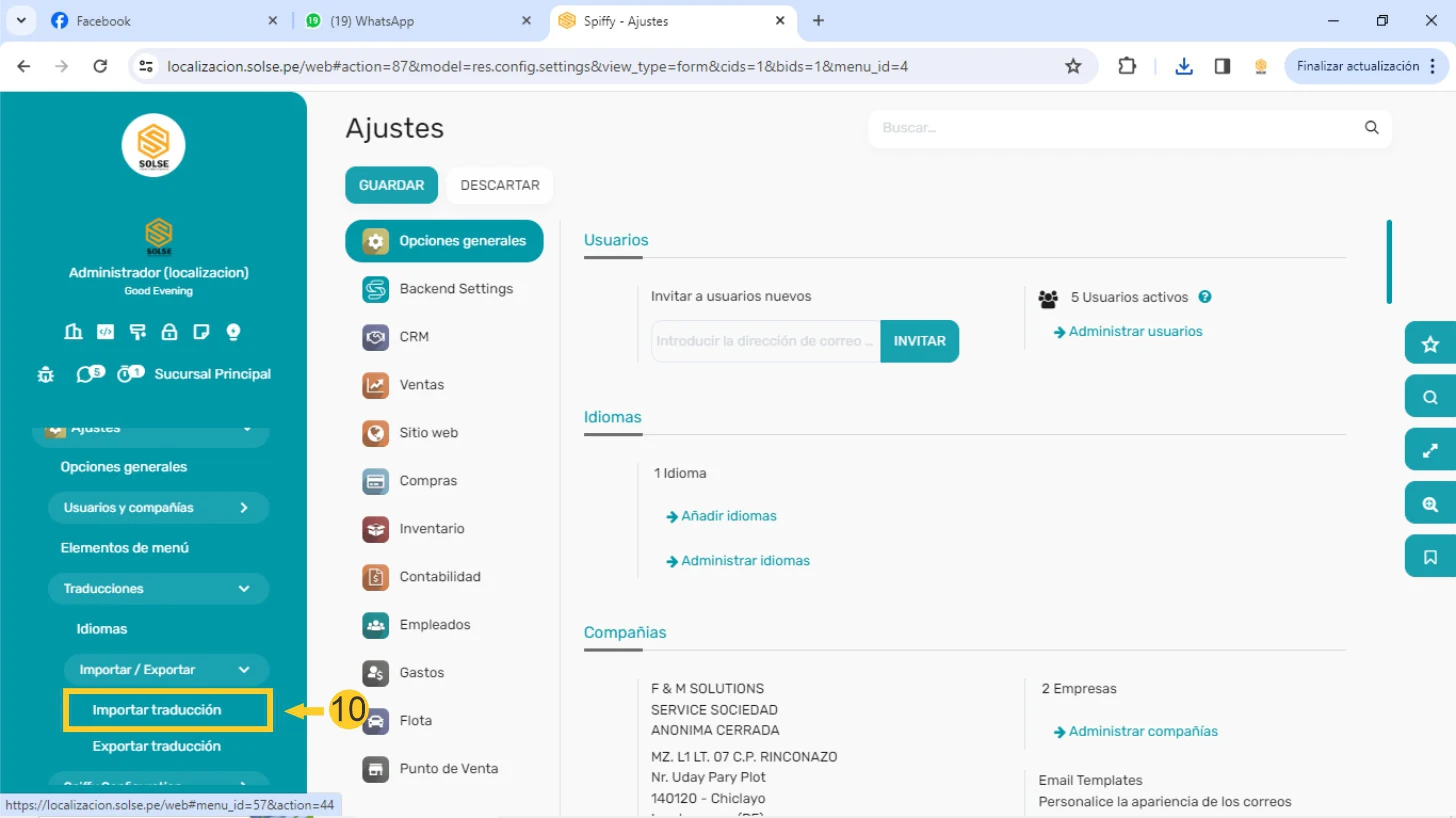The height and width of the screenshot is (818, 1456).
Task: Open the lightbulb icon in the sidebar
Action: (233, 332)
